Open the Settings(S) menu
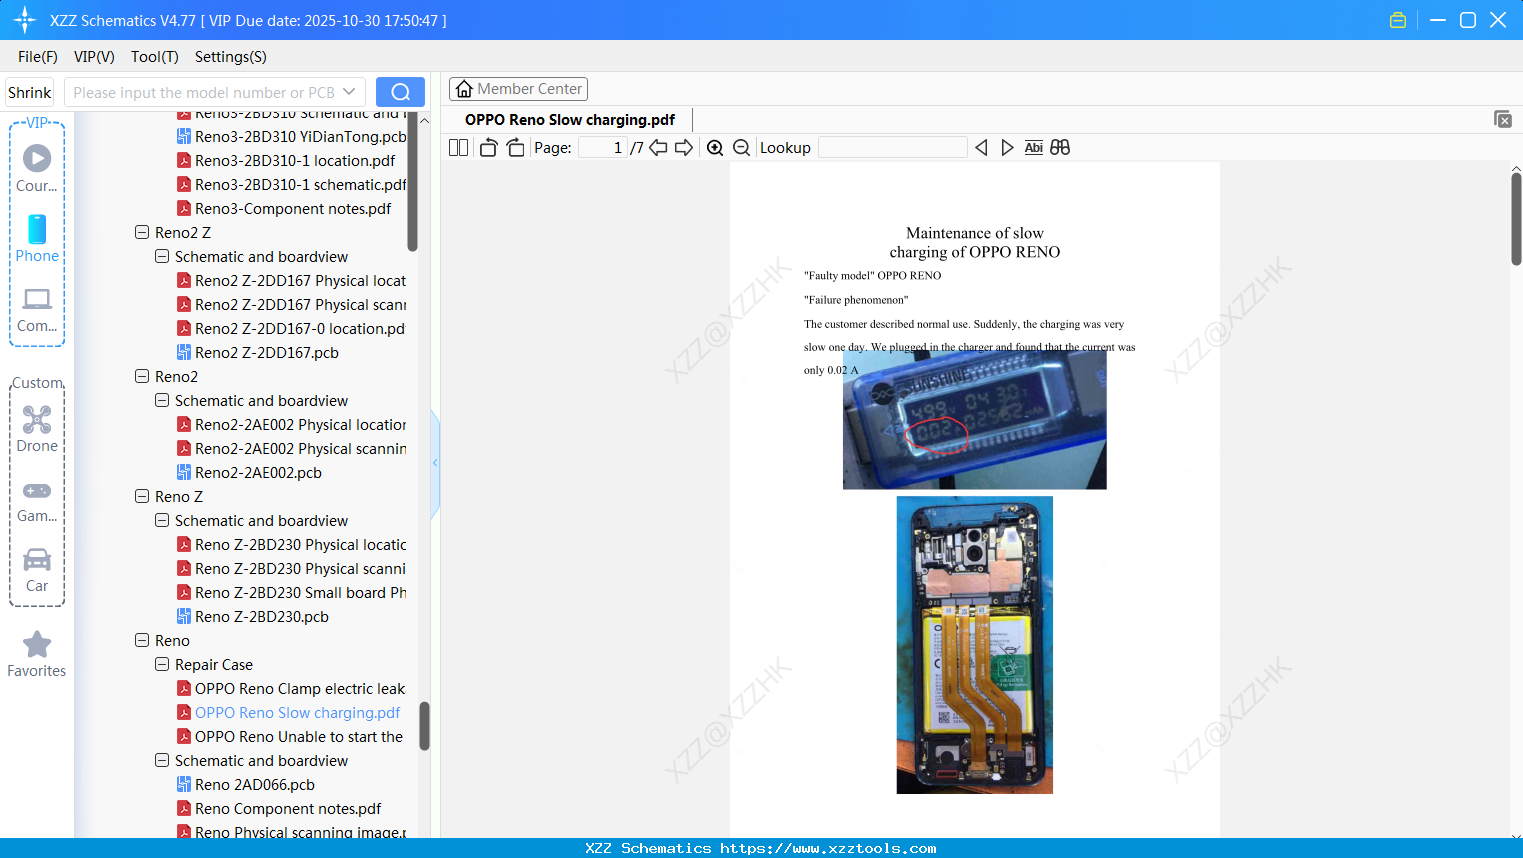Viewport: 1523px width, 858px height. (x=231, y=57)
